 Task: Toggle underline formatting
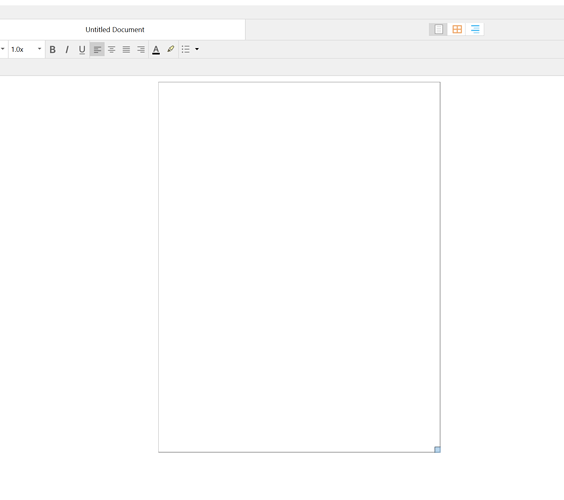82,50
